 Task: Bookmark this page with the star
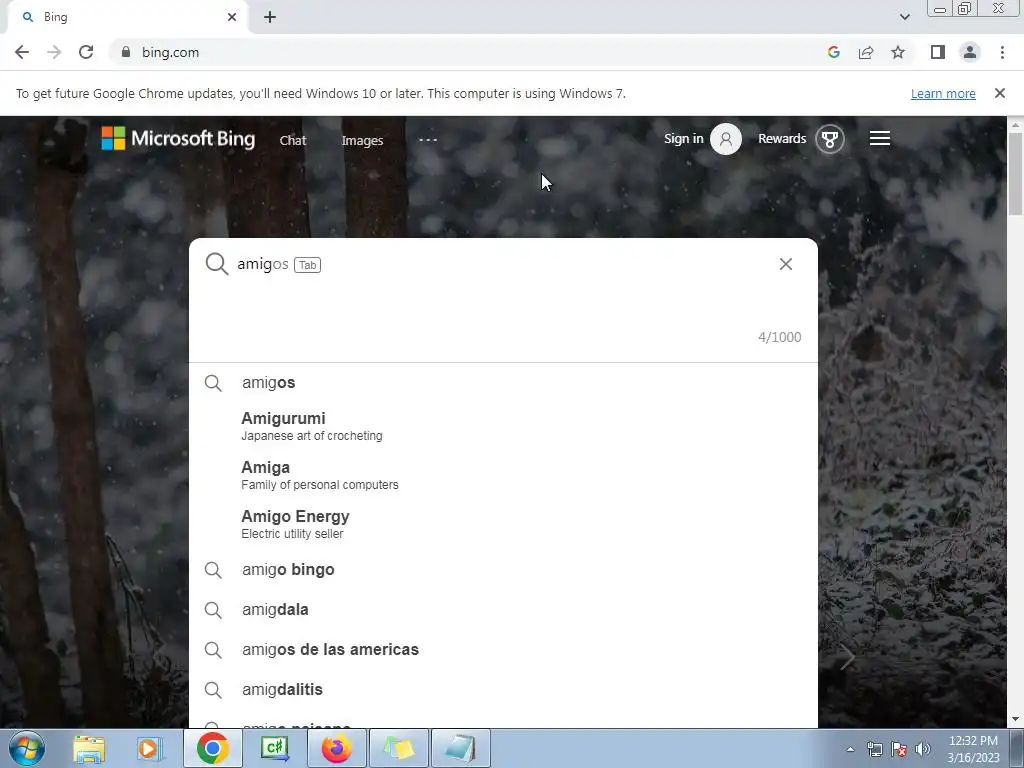[898, 52]
